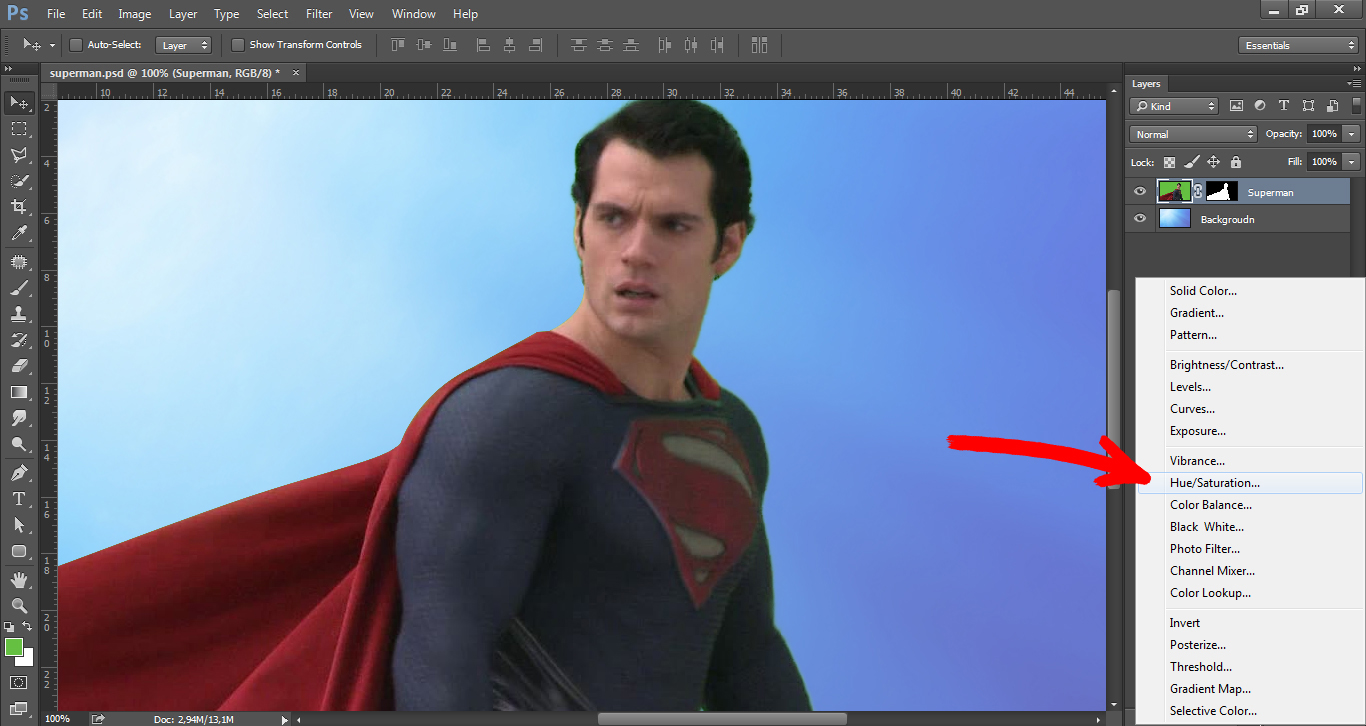The image size is (1366, 726).
Task: Swap foreground and background colors
Action: [28, 627]
